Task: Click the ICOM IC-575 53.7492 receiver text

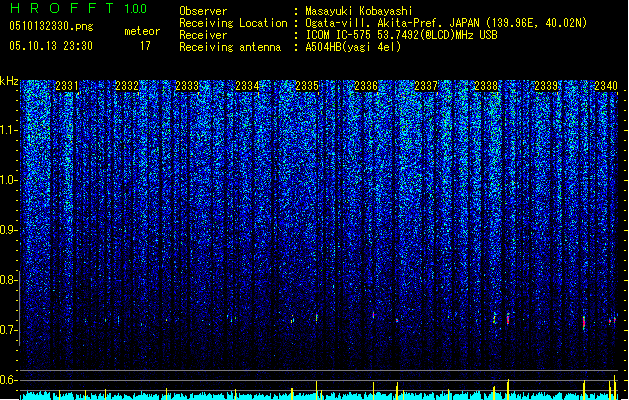Action: (x=401, y=35)
